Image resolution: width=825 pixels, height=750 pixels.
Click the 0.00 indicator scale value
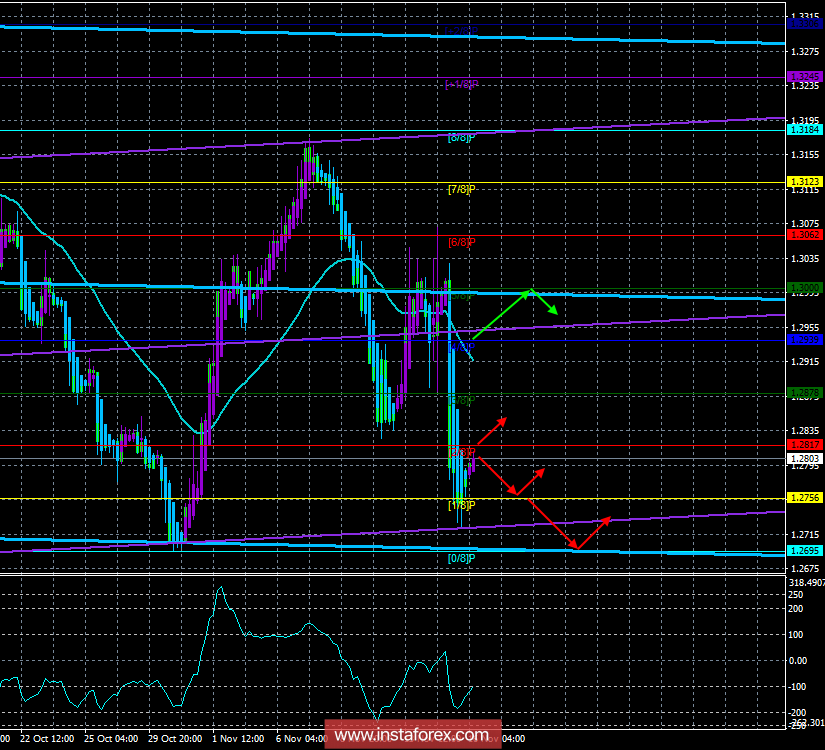[798, 661]
